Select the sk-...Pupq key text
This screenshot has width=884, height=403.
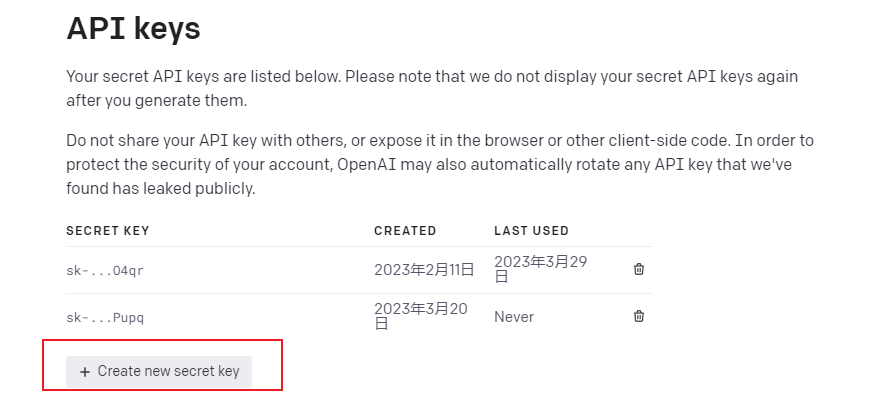(98, 317)
